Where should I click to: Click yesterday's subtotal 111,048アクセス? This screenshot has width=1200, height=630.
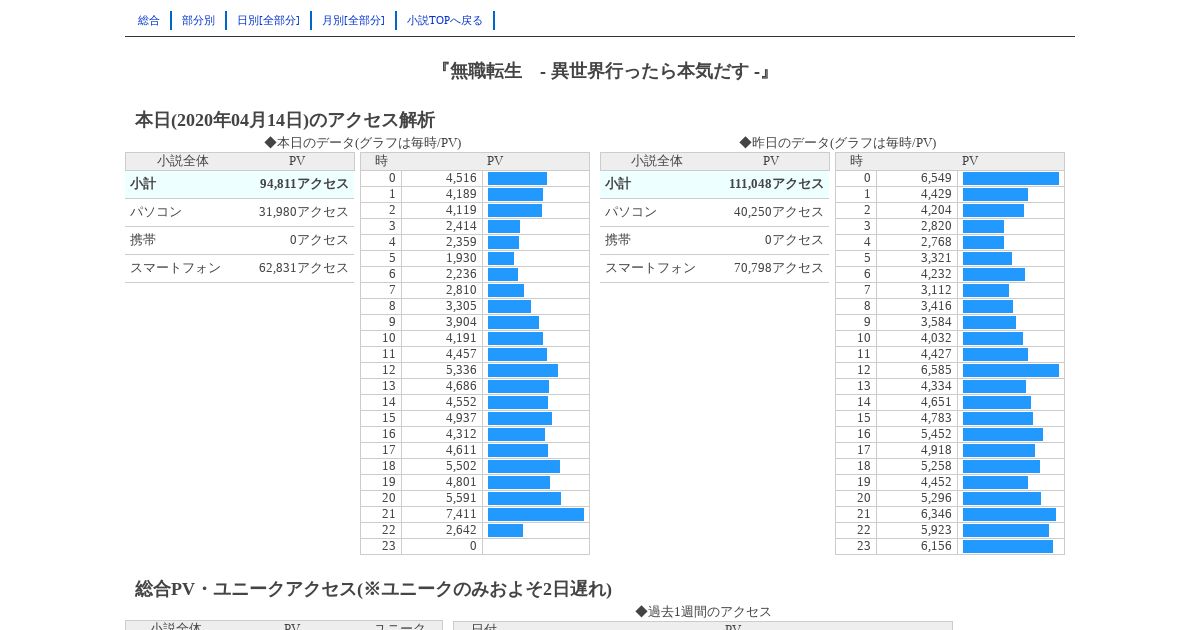[x=776, y=184]
